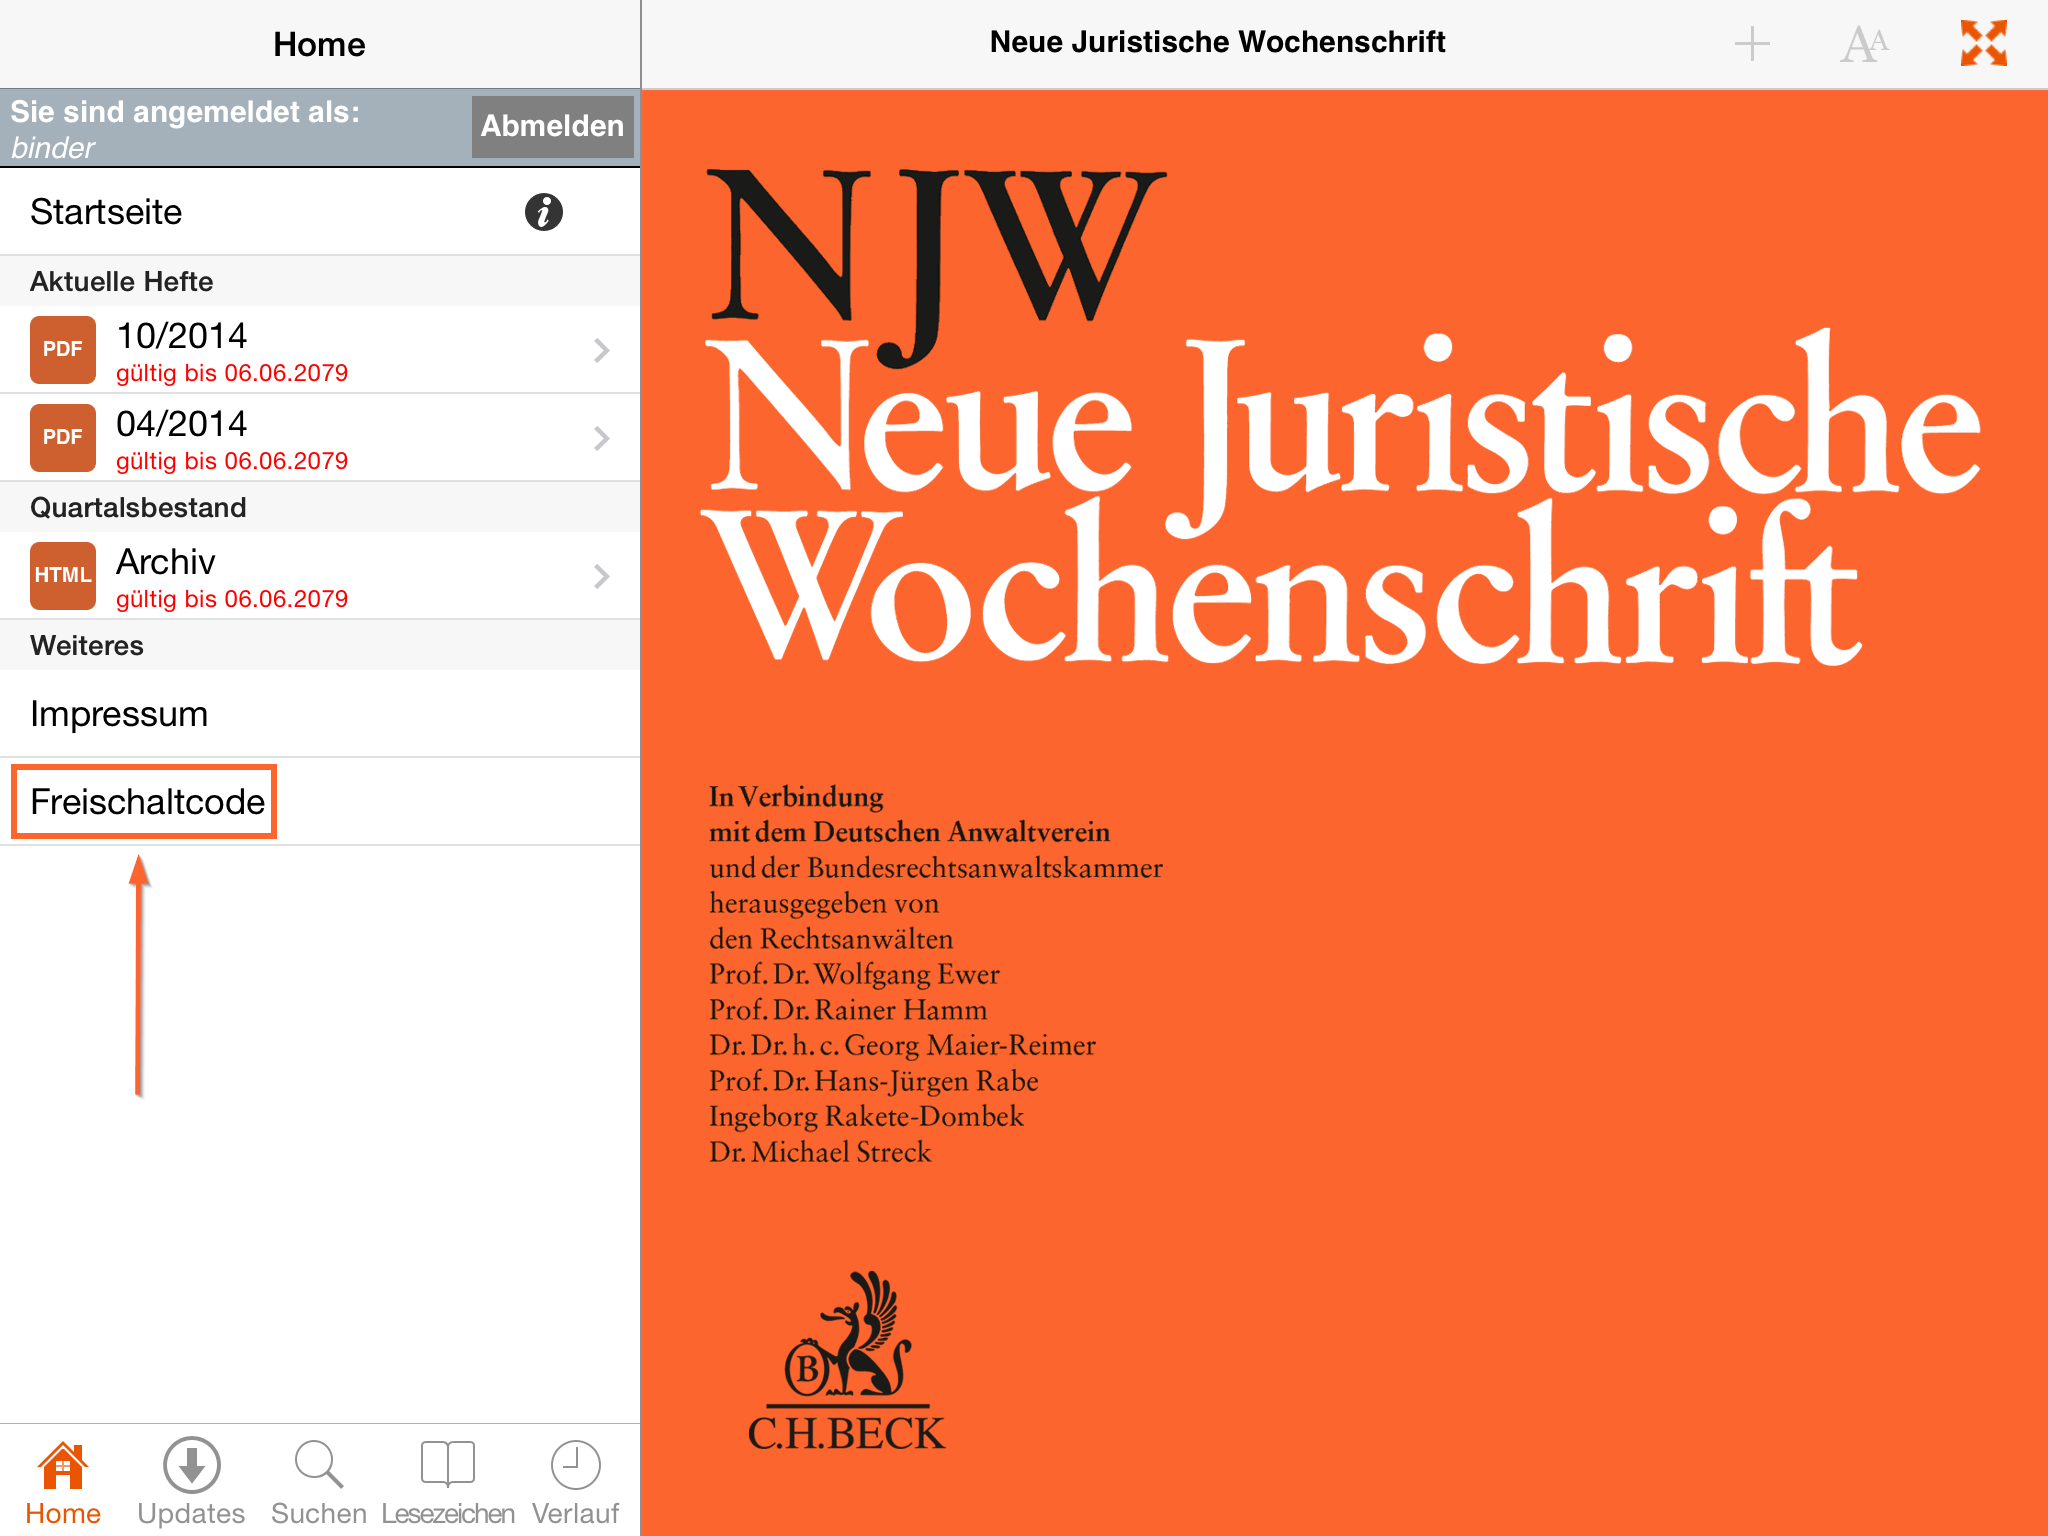Add bookmark with the plus icon
This screenshot has width=2048, height=1536.
(x=1752, y=44)
